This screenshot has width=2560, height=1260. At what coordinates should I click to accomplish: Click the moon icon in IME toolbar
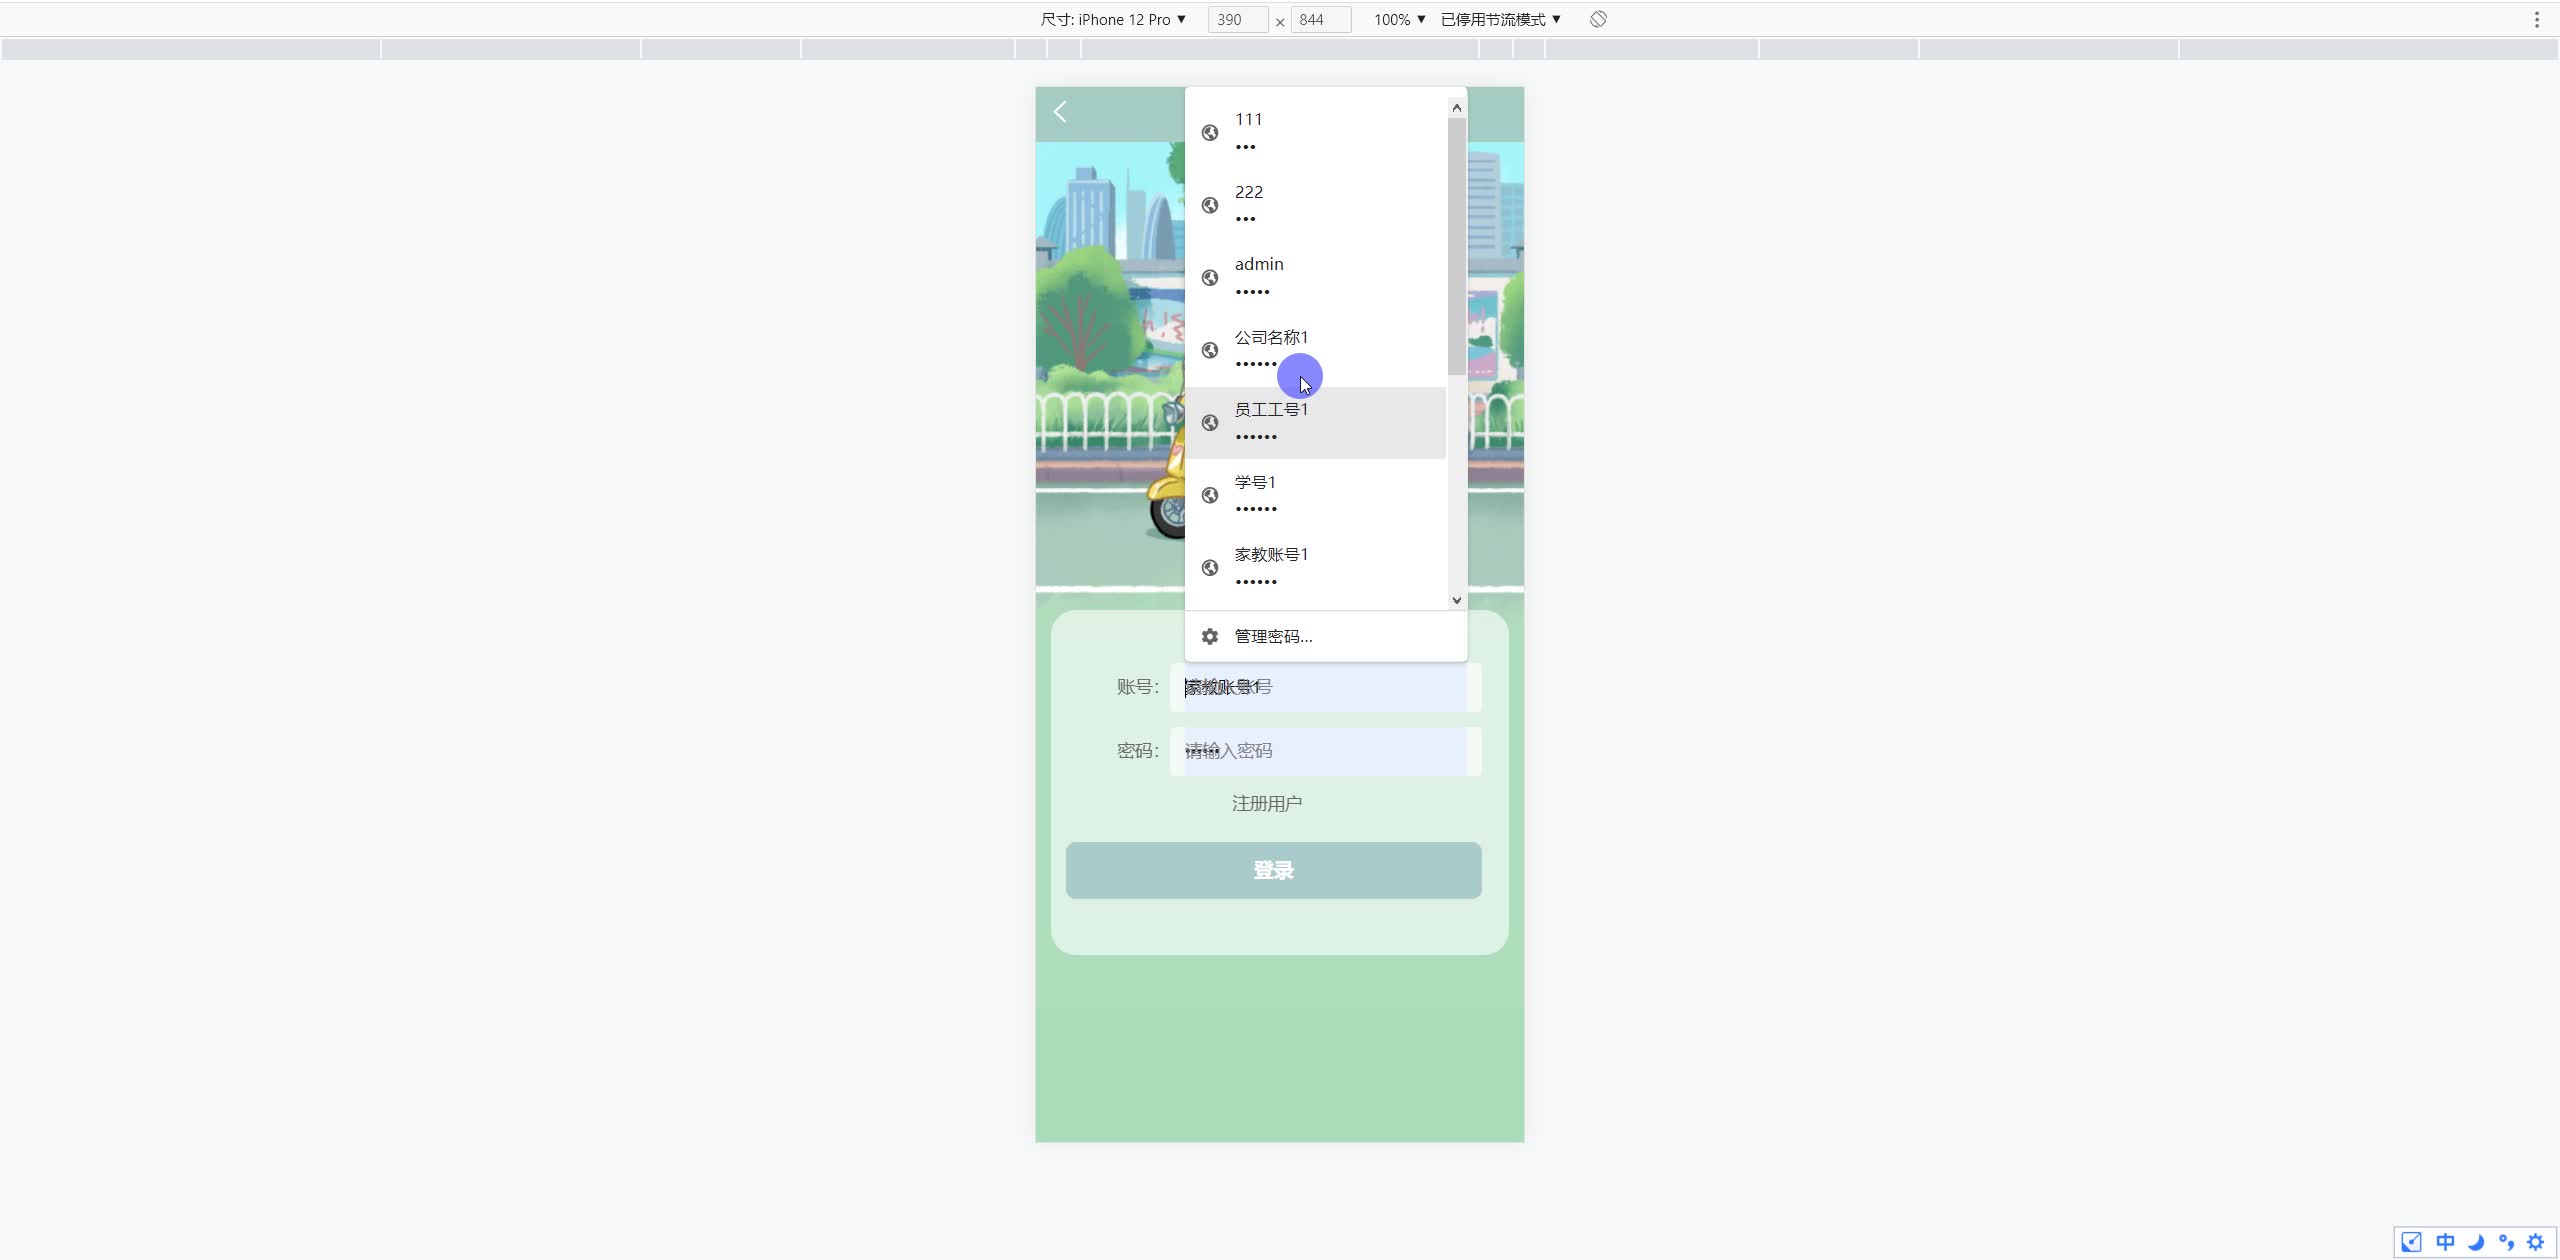[x=2476, y=1242]
